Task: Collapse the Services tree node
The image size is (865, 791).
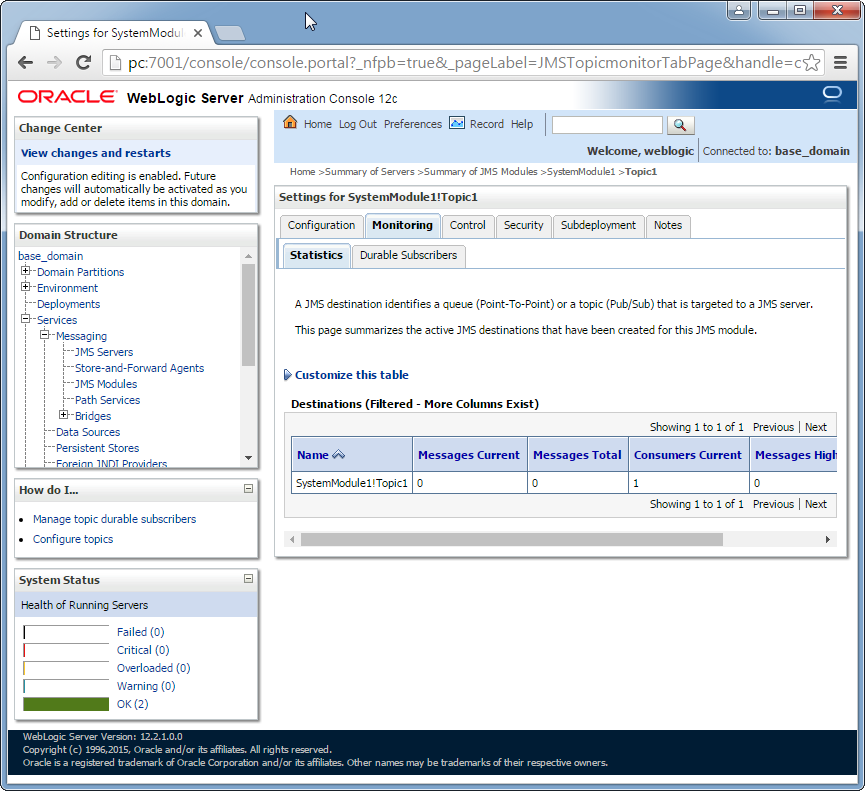Action: 25,319
